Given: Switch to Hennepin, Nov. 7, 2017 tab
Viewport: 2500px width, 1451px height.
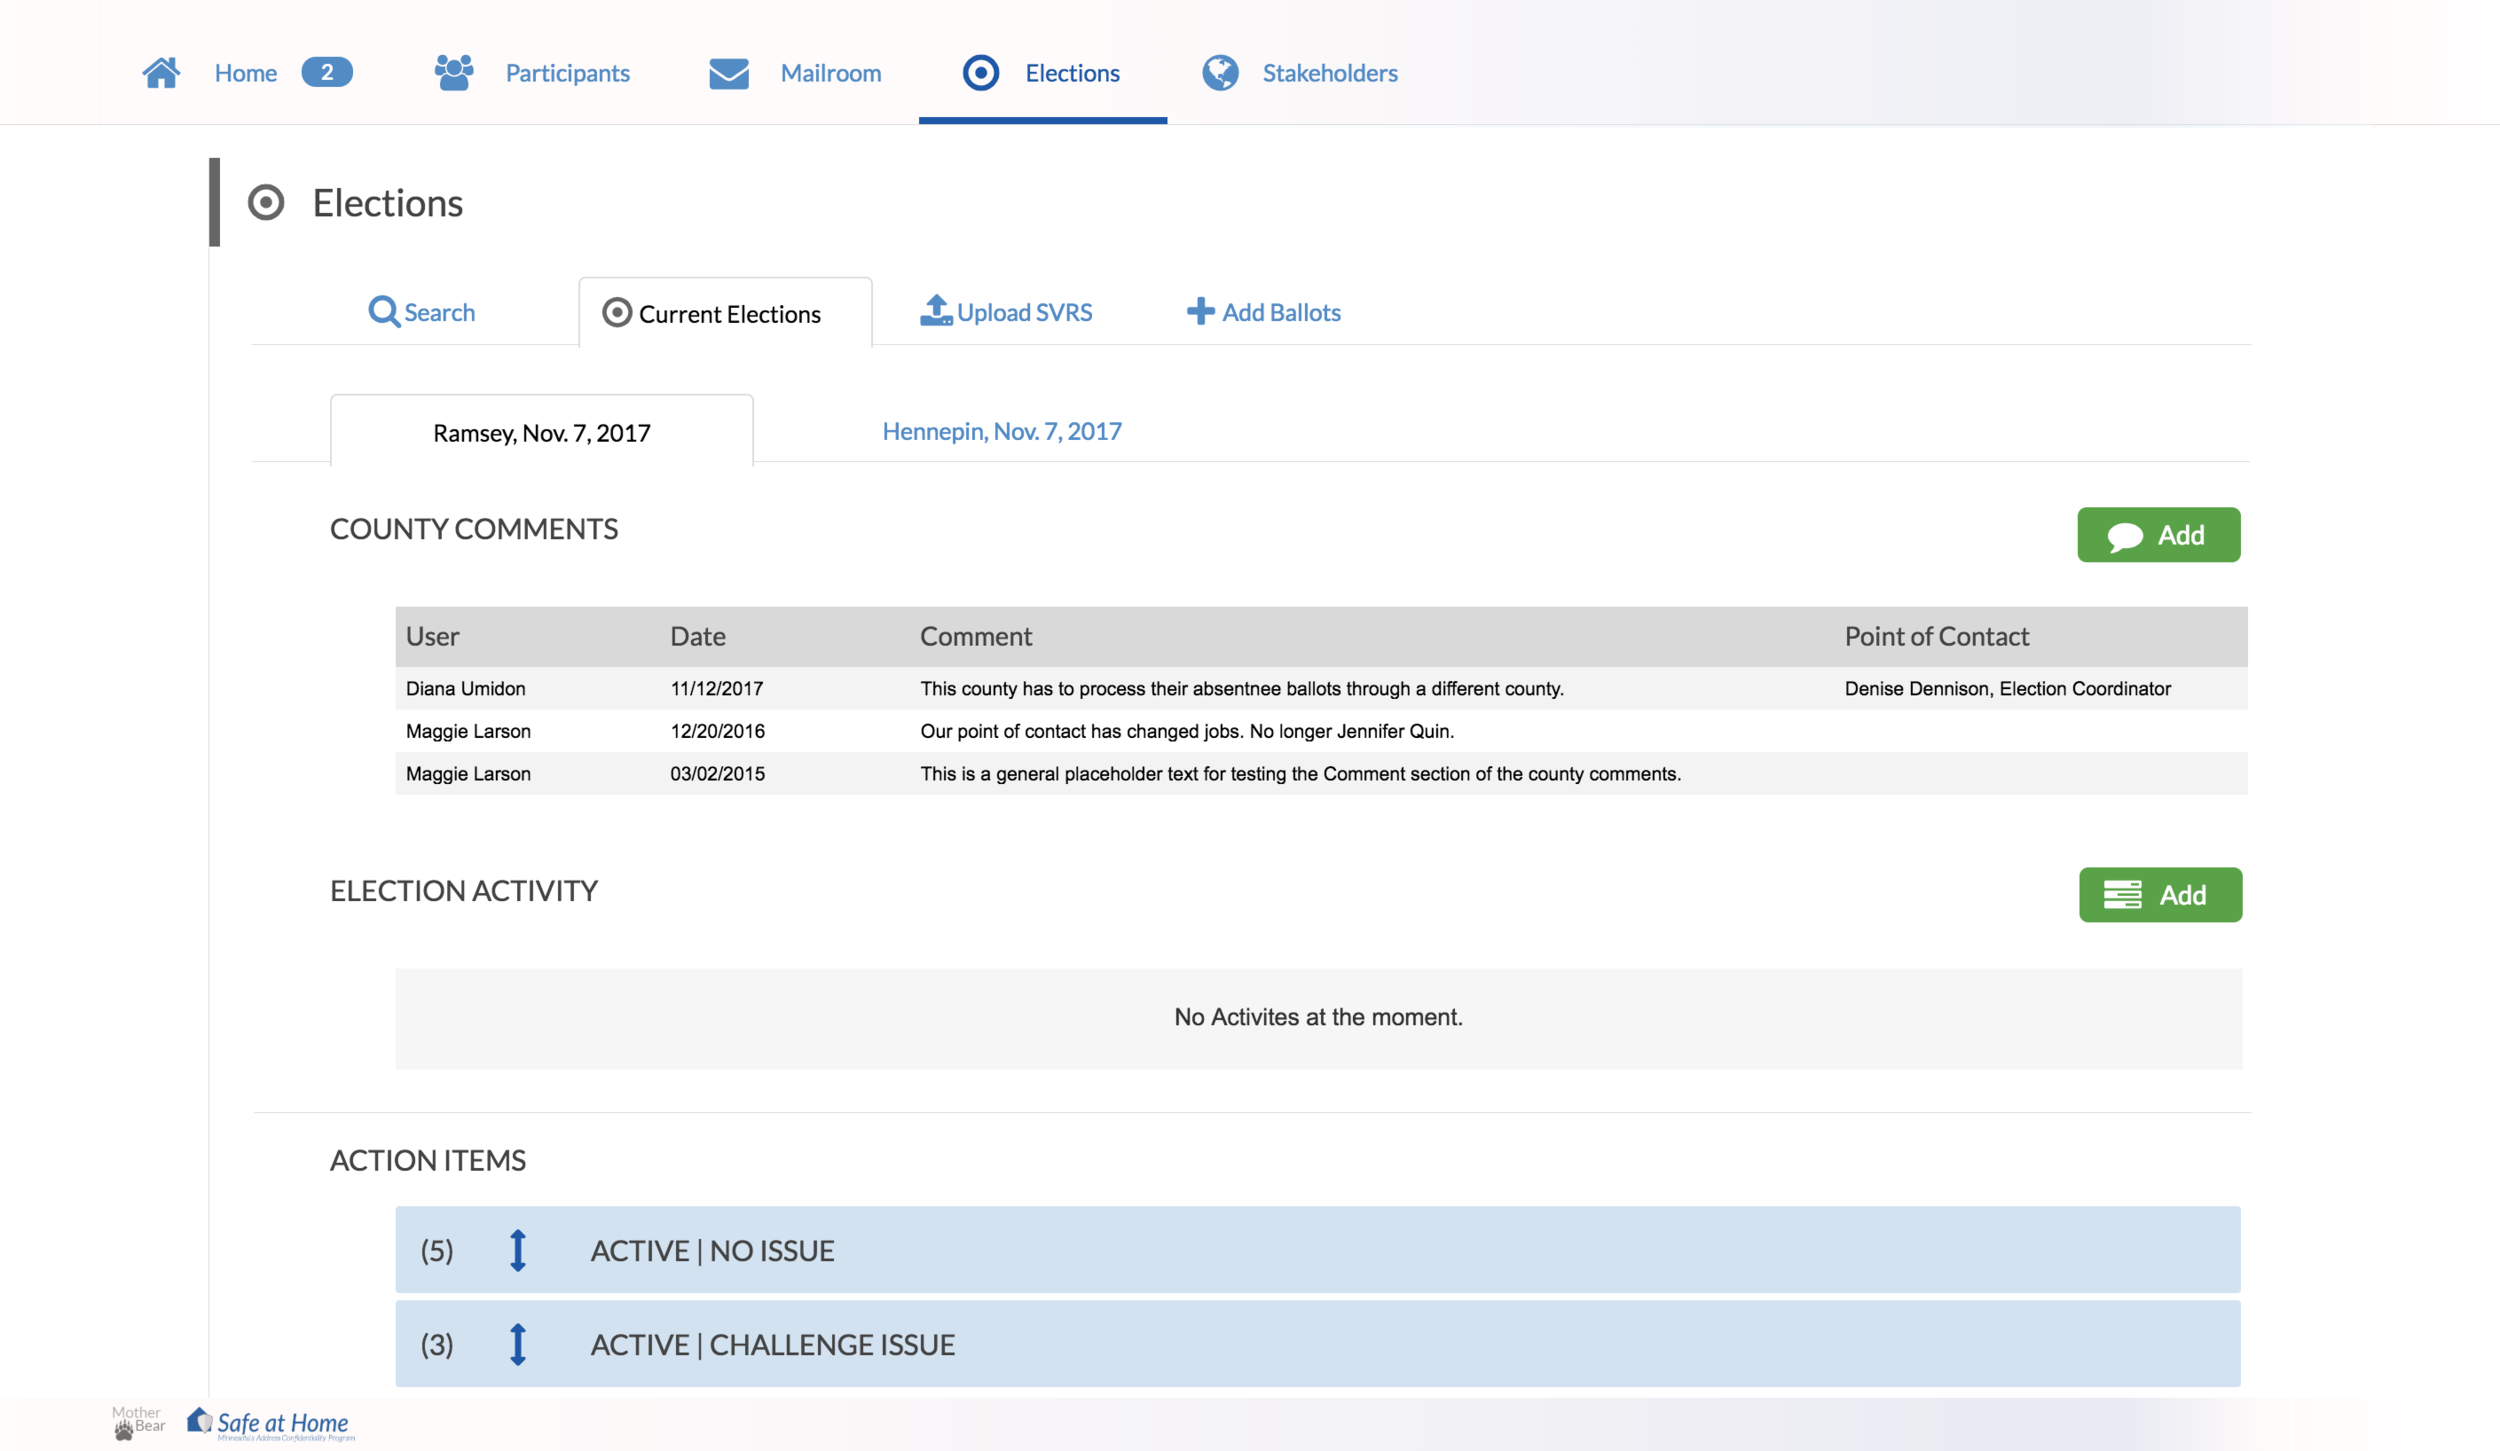Looking at the screenshot, I should tap(1001, 431).
